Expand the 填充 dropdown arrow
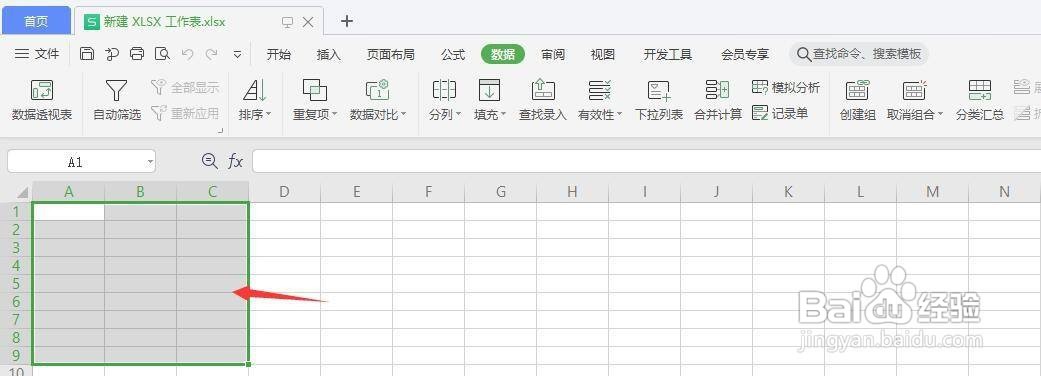Viewport: 1041px width, 376px height. 503,115
